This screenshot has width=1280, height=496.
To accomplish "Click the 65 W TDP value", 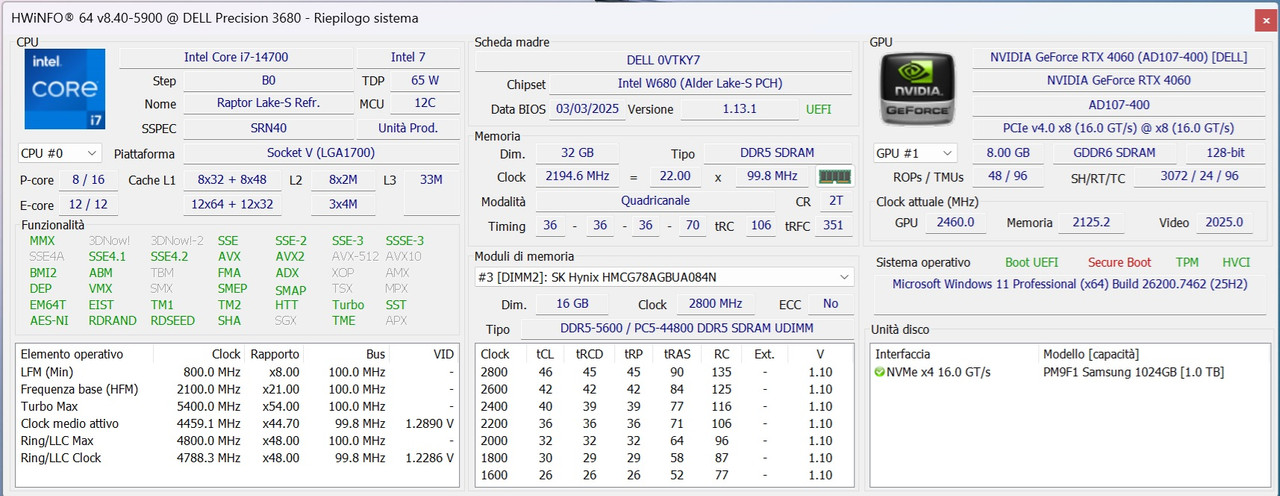I will (425, 80).
